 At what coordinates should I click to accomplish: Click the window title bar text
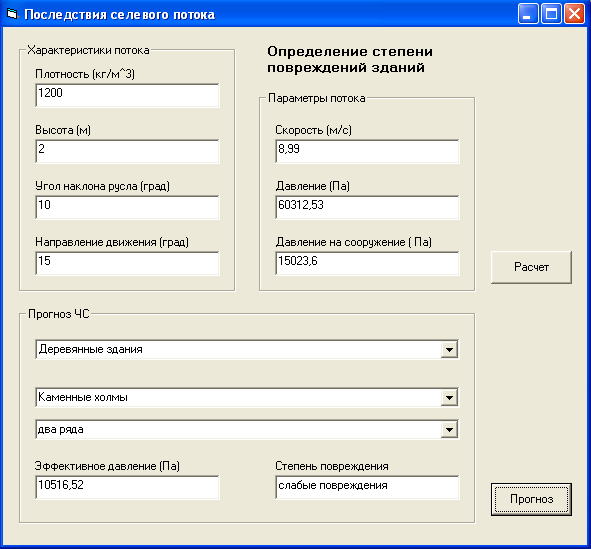pos(119,15)
